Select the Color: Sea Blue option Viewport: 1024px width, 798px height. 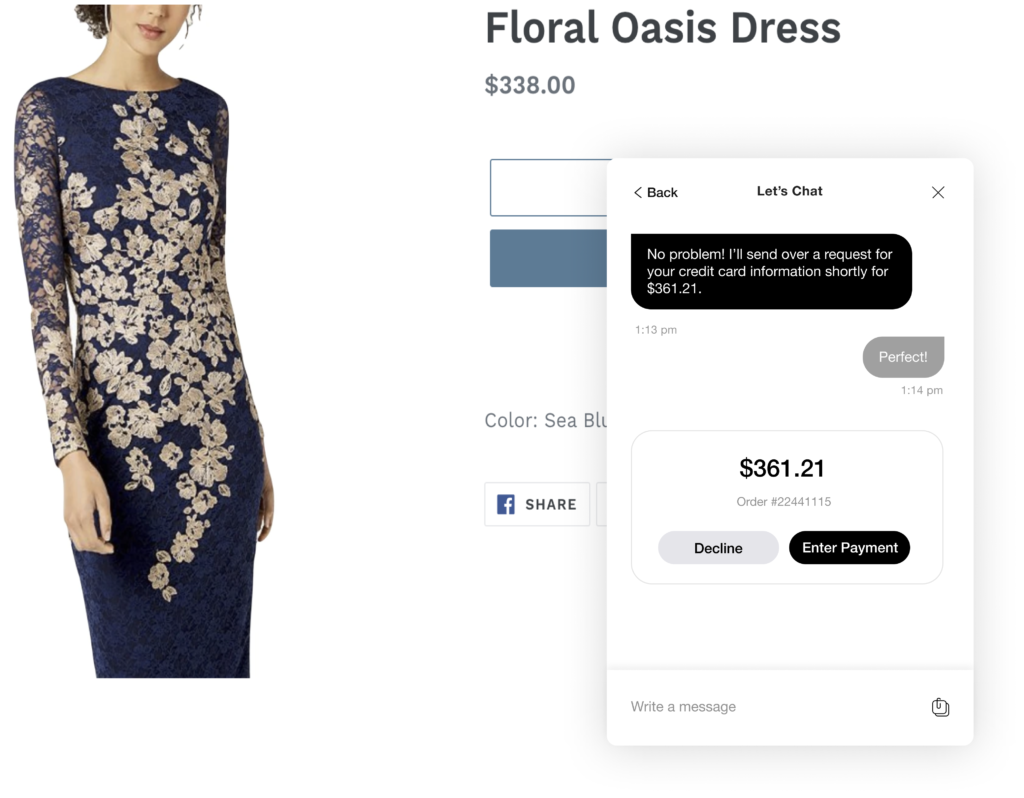pos(546,421)
